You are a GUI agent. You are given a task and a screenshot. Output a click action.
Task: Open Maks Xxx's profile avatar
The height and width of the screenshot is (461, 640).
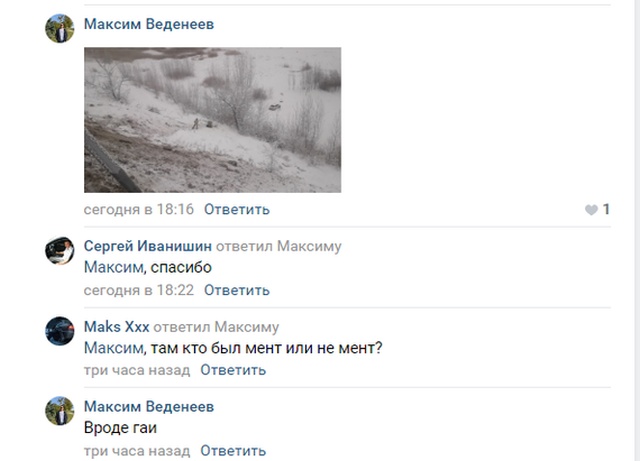pyautogui.click(x=60, y=331)
